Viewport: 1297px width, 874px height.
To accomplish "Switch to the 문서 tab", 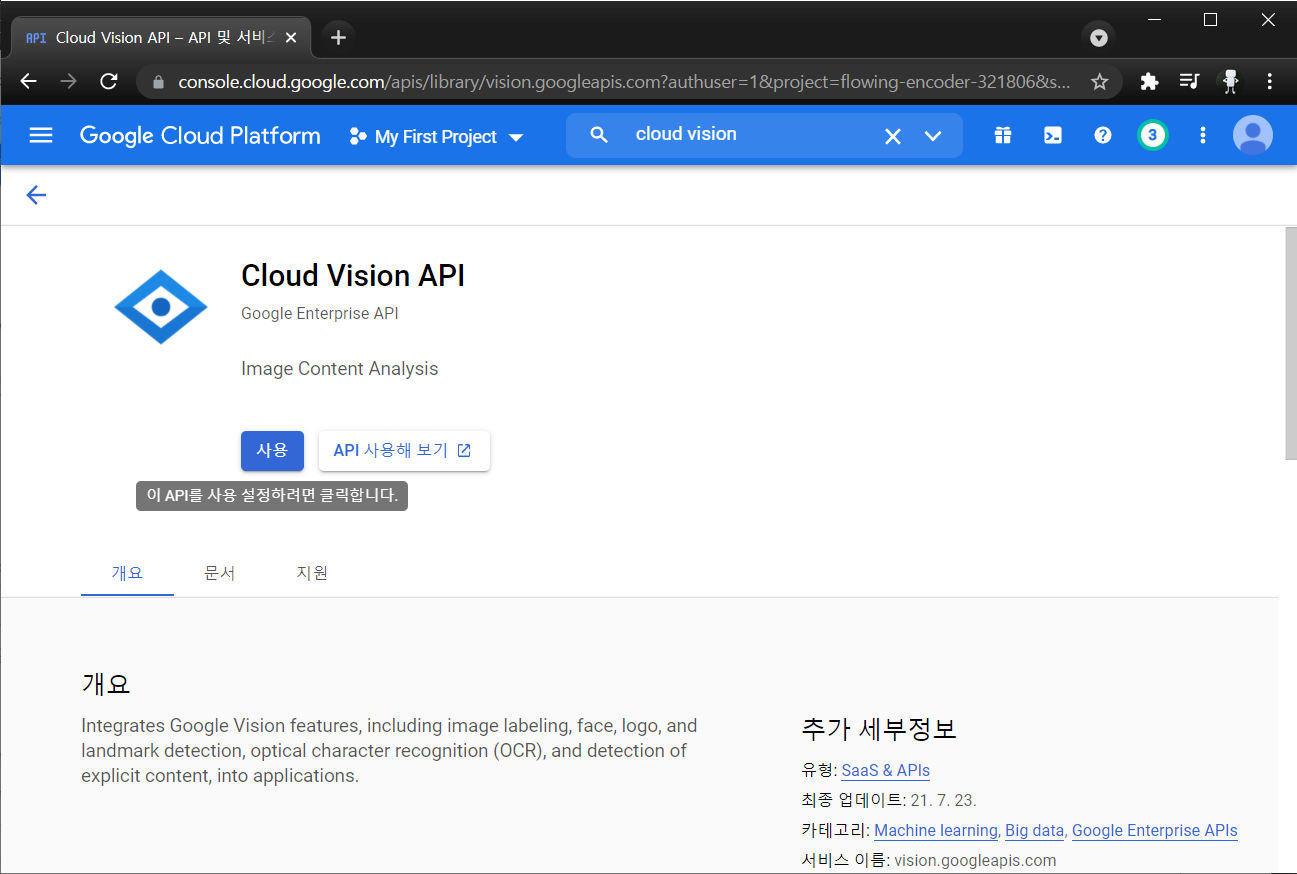I will 220,572.
